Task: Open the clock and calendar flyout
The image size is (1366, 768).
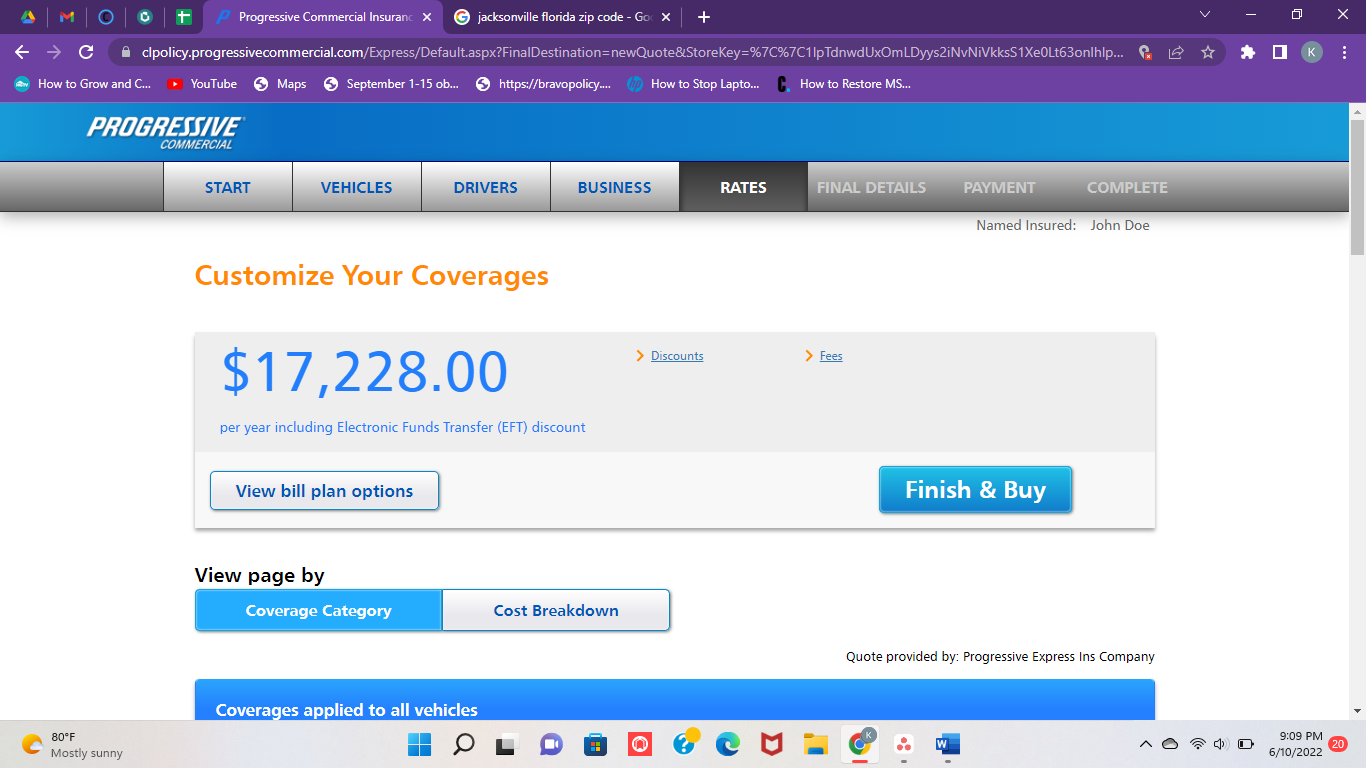Action: (x=1295, y=744)
